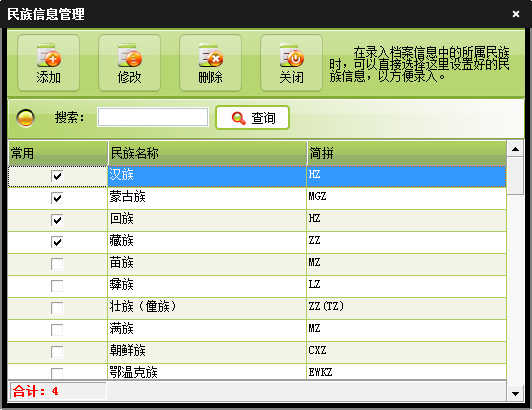532x410 pixels.
Task: Click the 常用 column header
Action: (x=58, y=153)
